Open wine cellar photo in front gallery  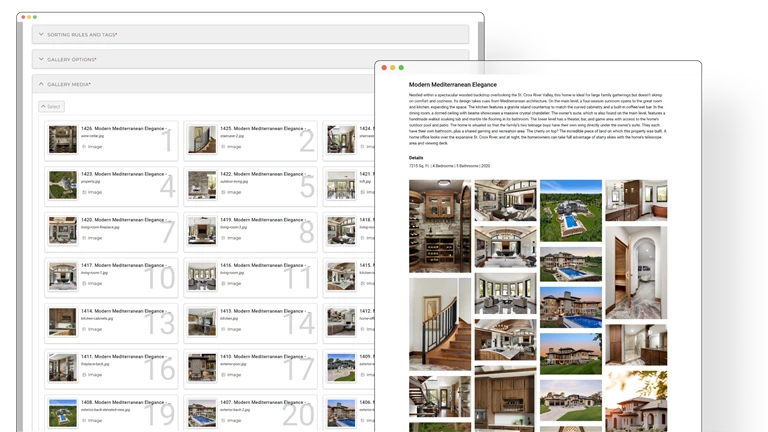point(440,226)
